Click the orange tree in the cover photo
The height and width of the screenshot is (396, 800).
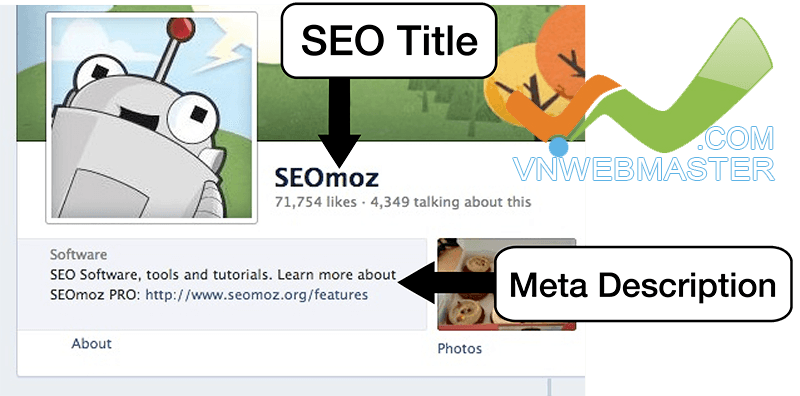[x=559, y=46]
